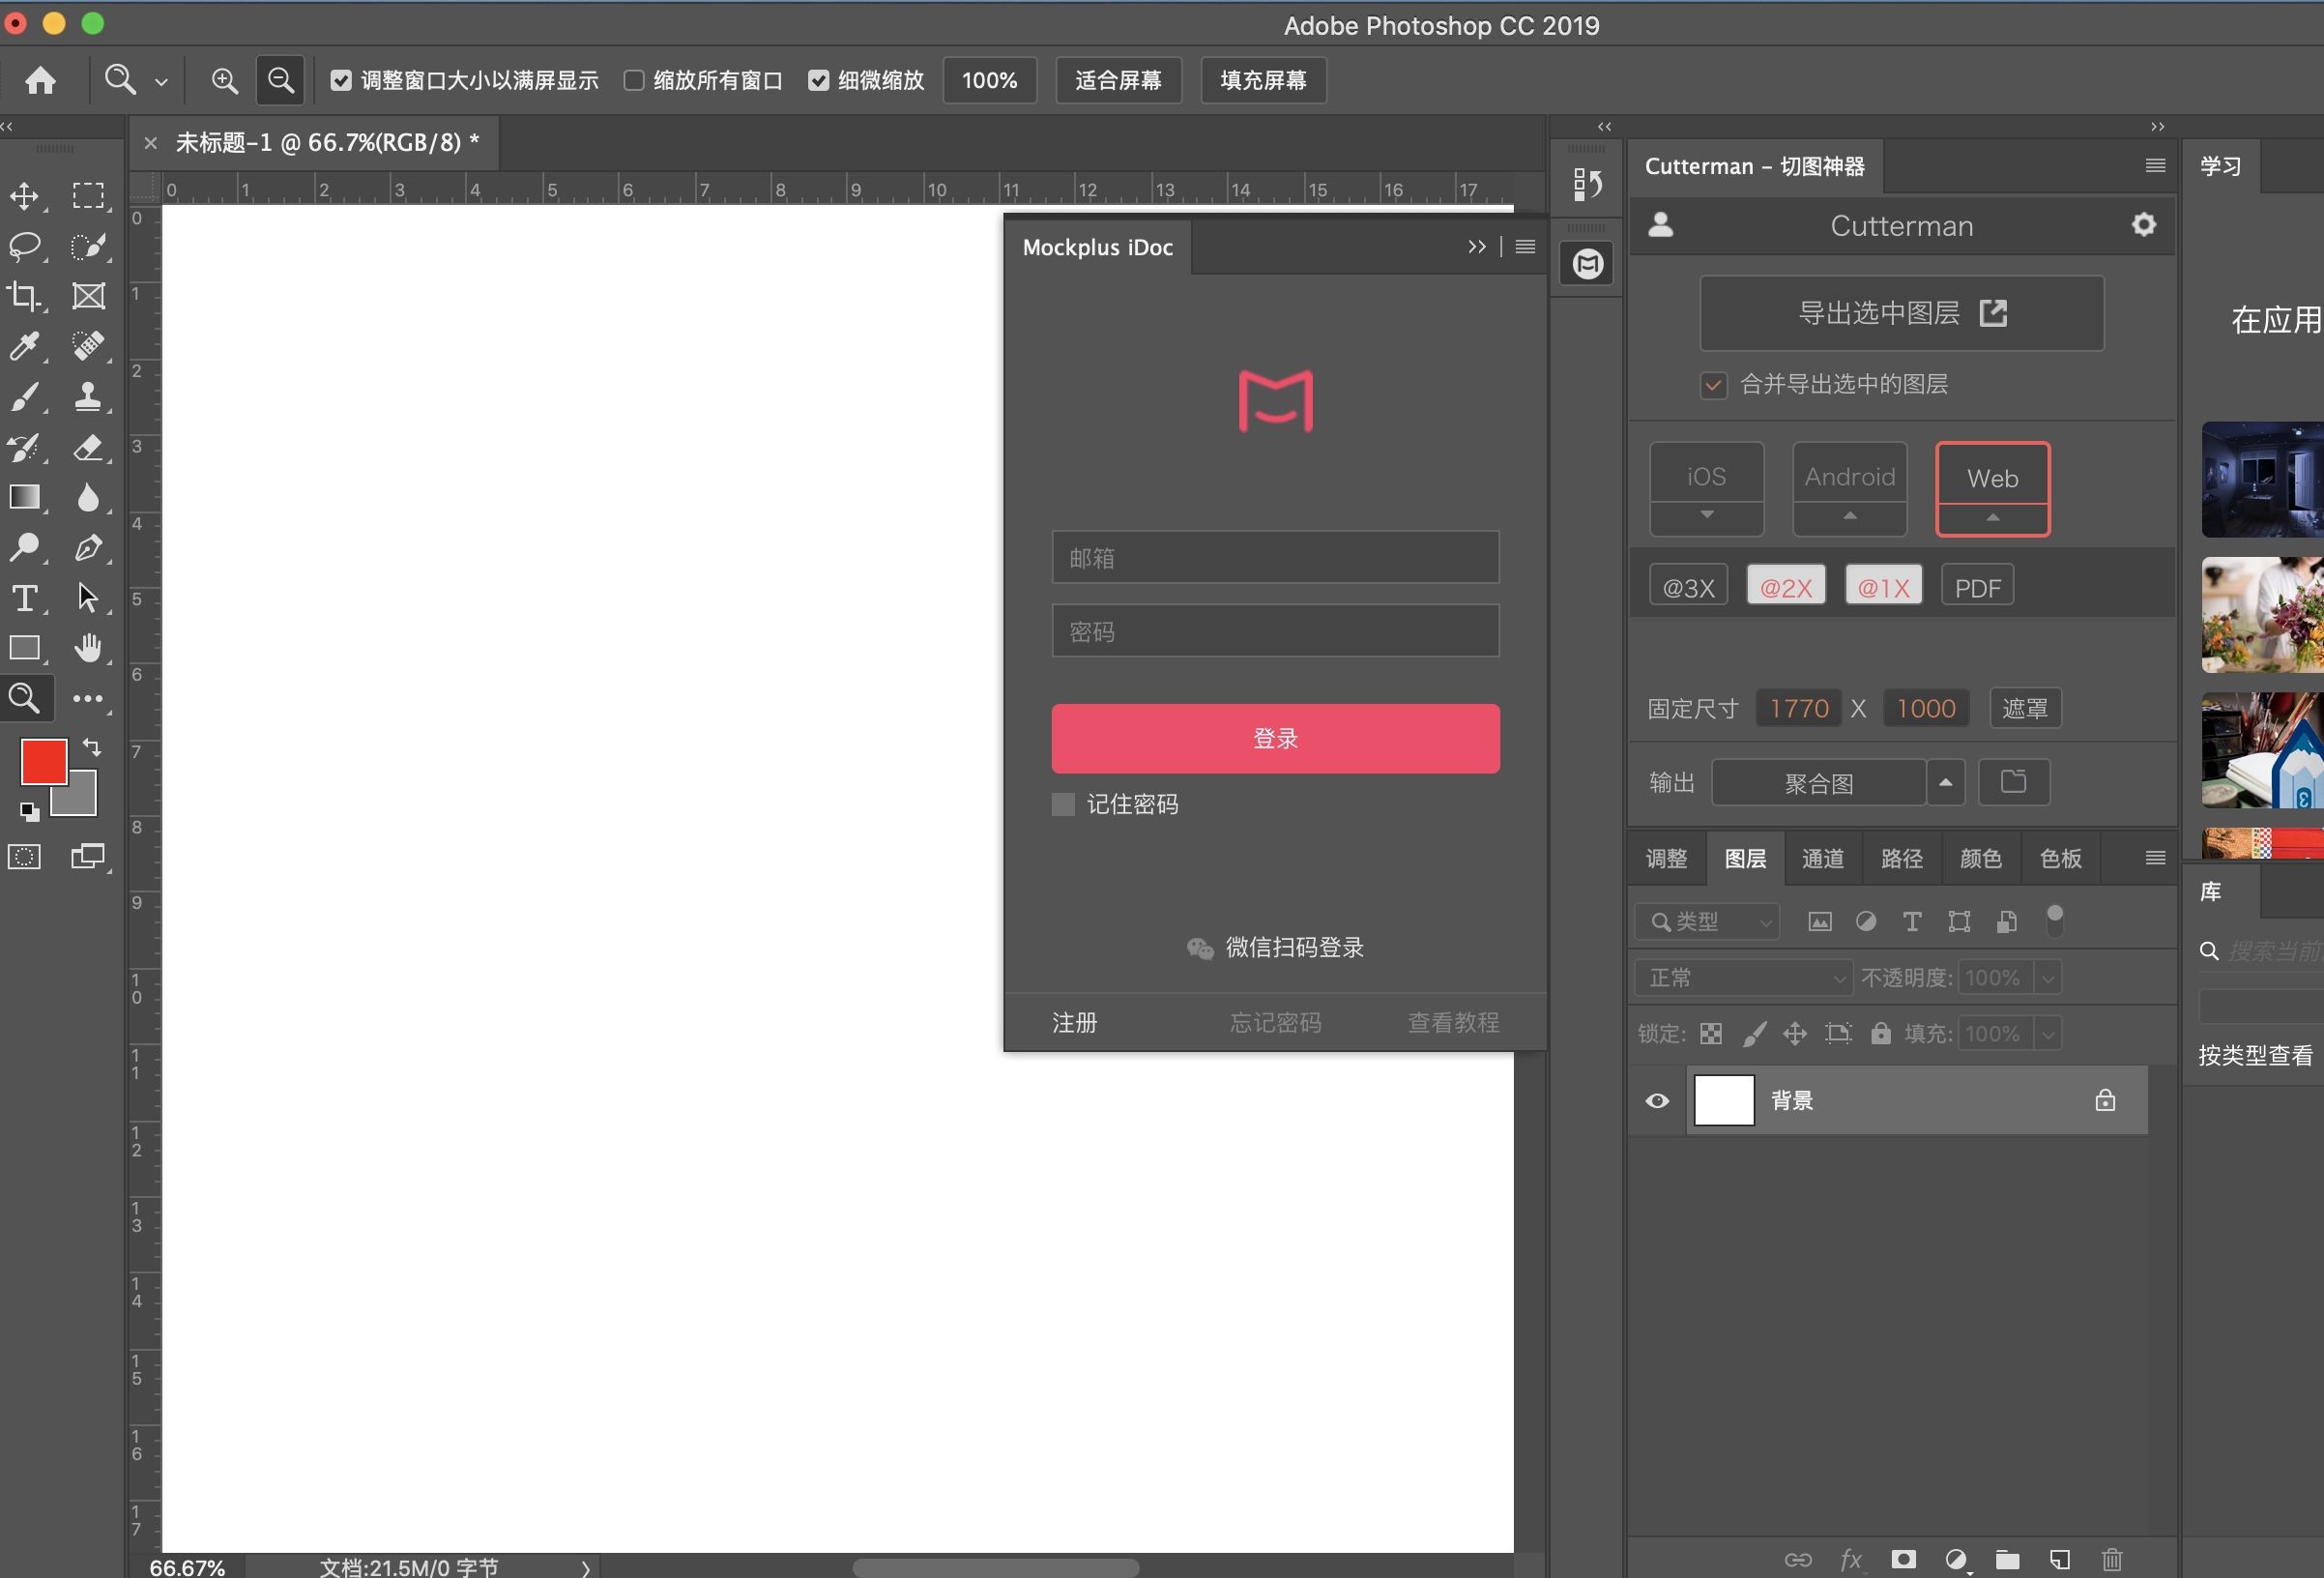2324x1578 pixels.
Task: Select the Move tool
Action: (24, 196)
